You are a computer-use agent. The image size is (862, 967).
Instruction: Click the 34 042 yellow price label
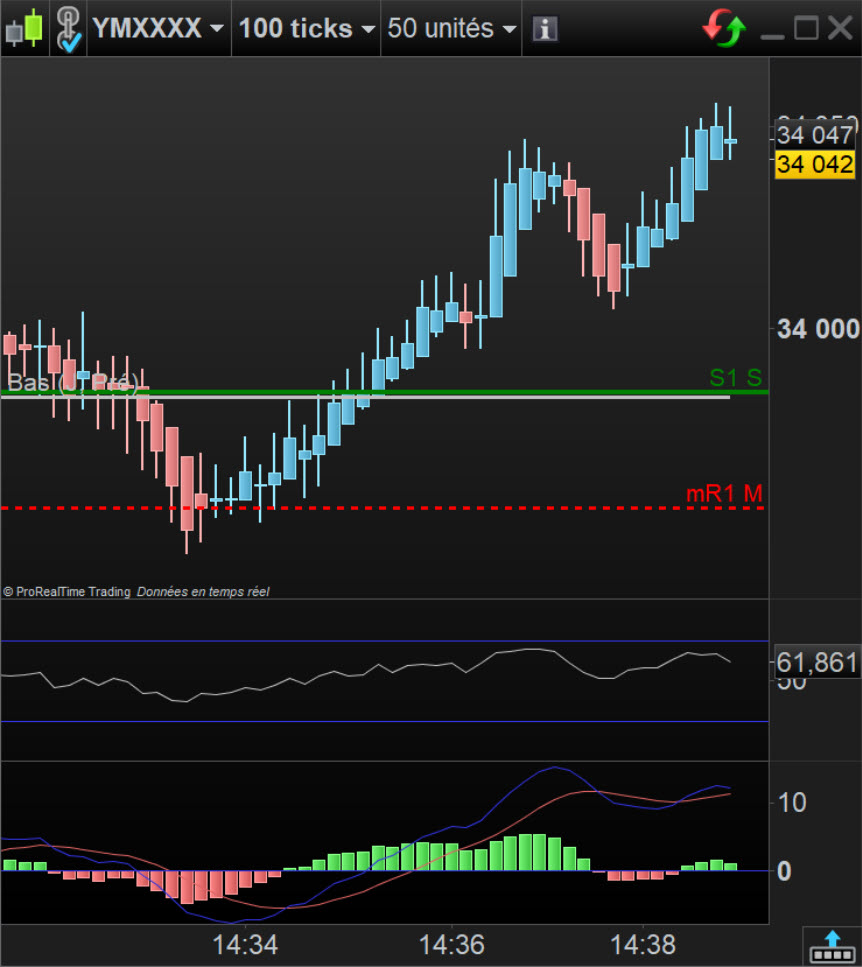(815, 165)
